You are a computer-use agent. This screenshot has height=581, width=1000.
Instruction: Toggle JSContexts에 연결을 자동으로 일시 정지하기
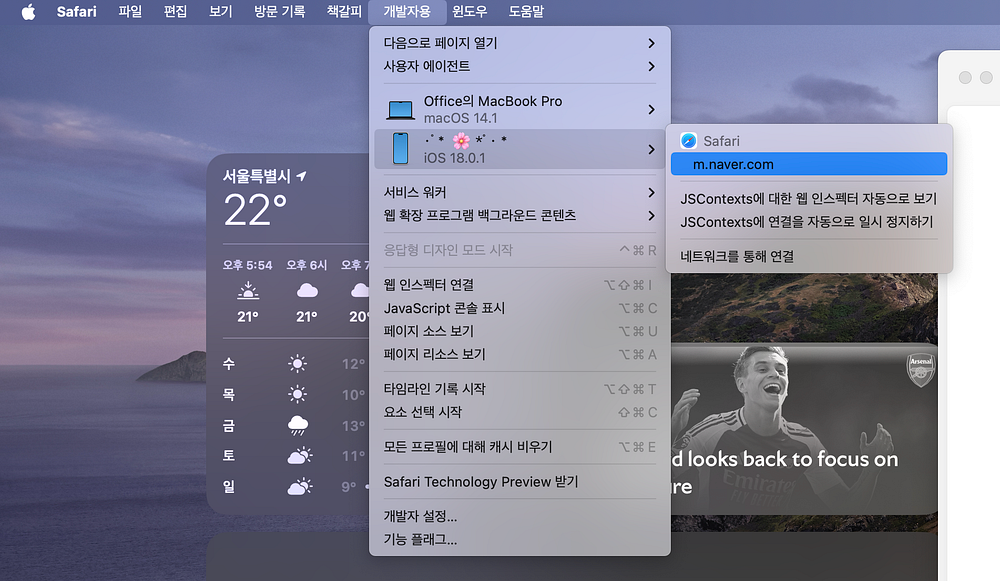(809, 222)
